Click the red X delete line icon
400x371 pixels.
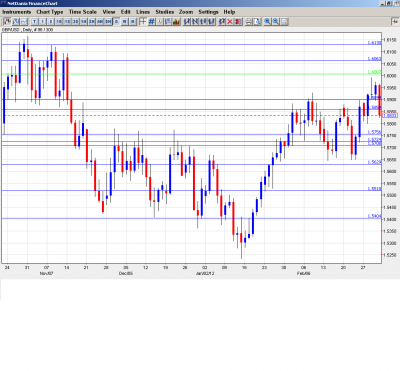pyautogui.click(x=230, y=22)
